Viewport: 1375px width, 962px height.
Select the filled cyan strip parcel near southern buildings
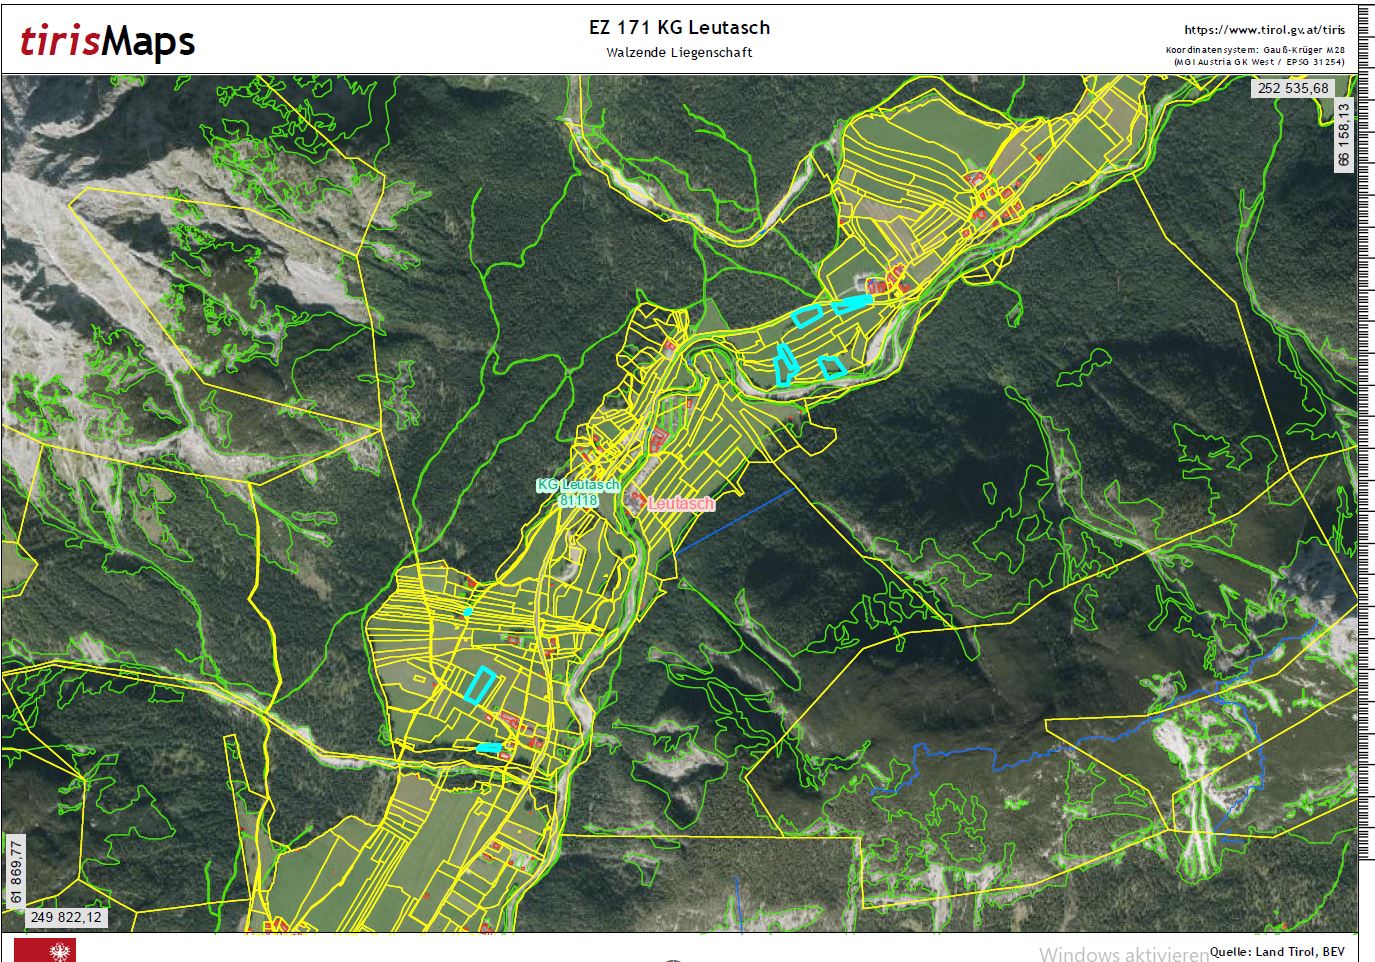489,747
